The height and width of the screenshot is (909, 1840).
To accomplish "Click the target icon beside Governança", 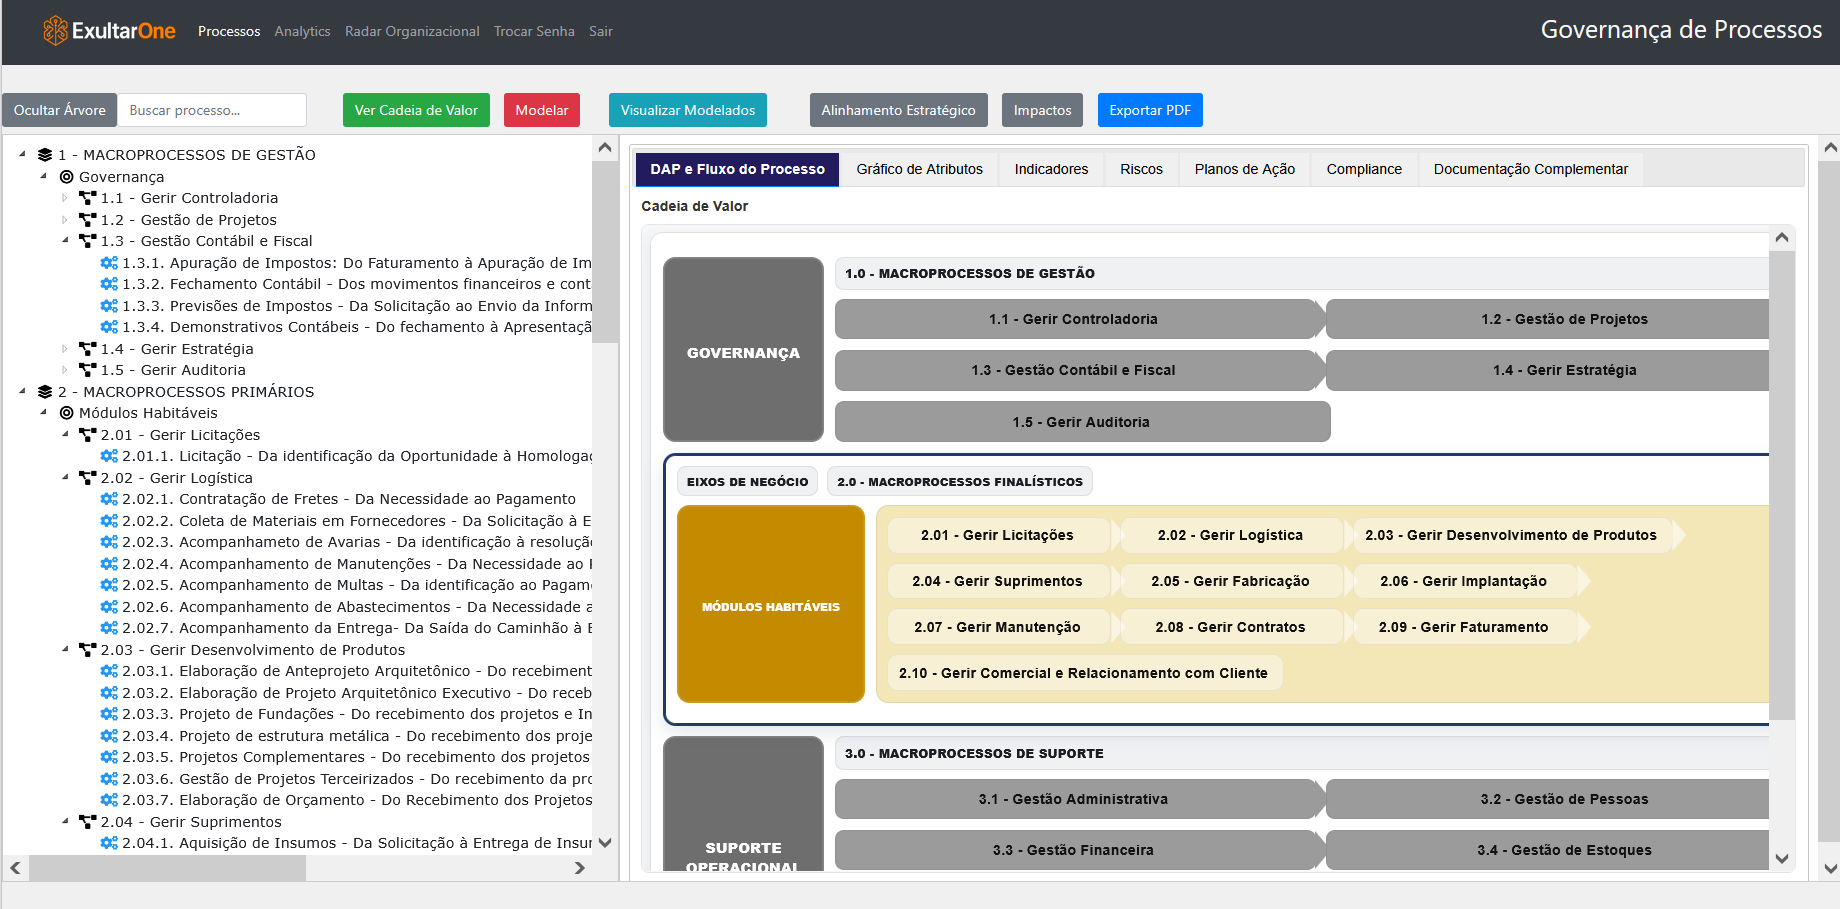I will point(66,176).
